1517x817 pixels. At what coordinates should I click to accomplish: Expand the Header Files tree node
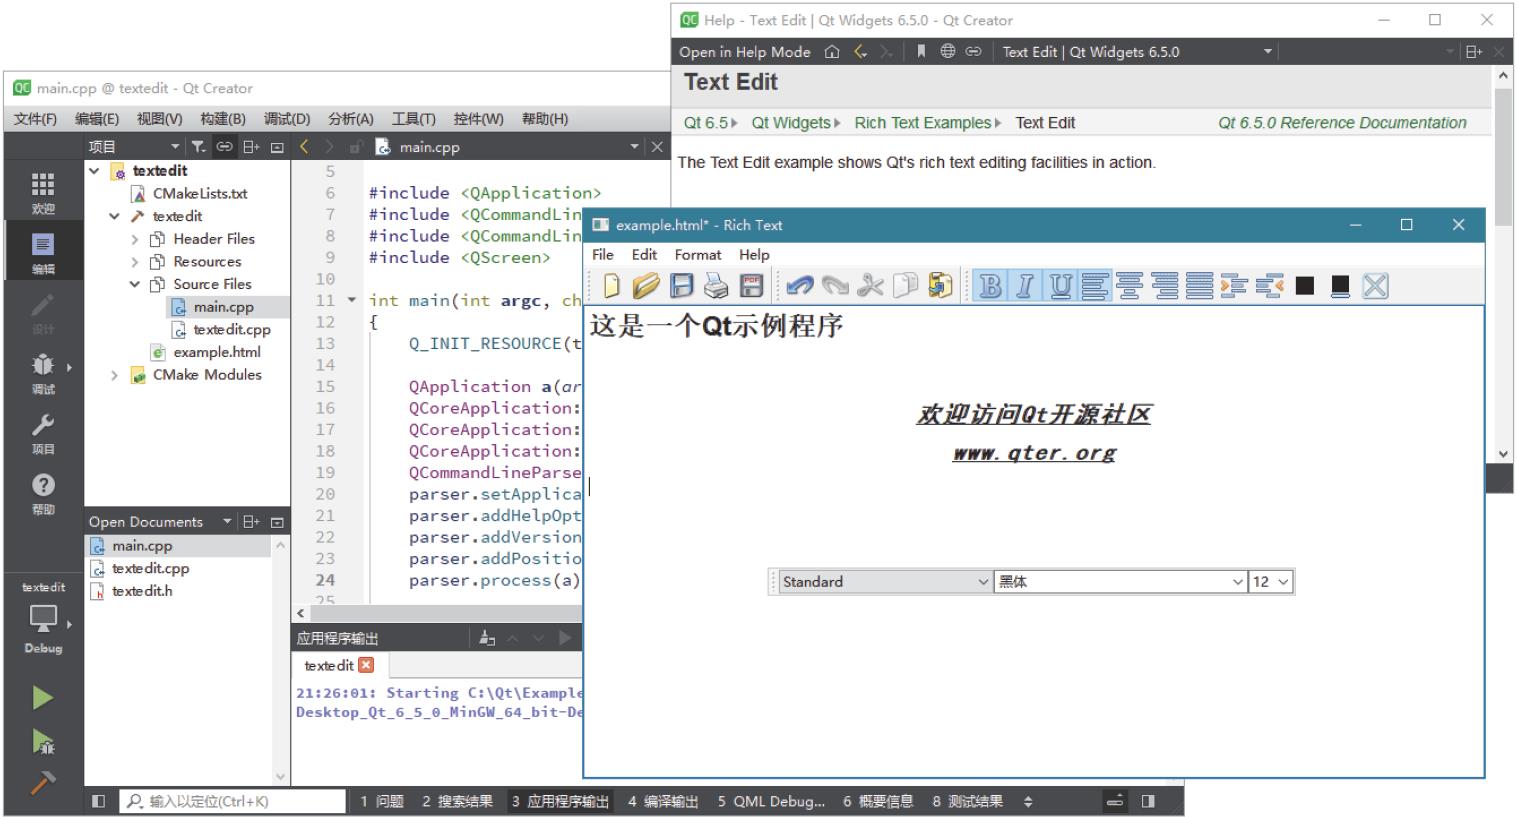pyautogui.click(x=135, y=239)
